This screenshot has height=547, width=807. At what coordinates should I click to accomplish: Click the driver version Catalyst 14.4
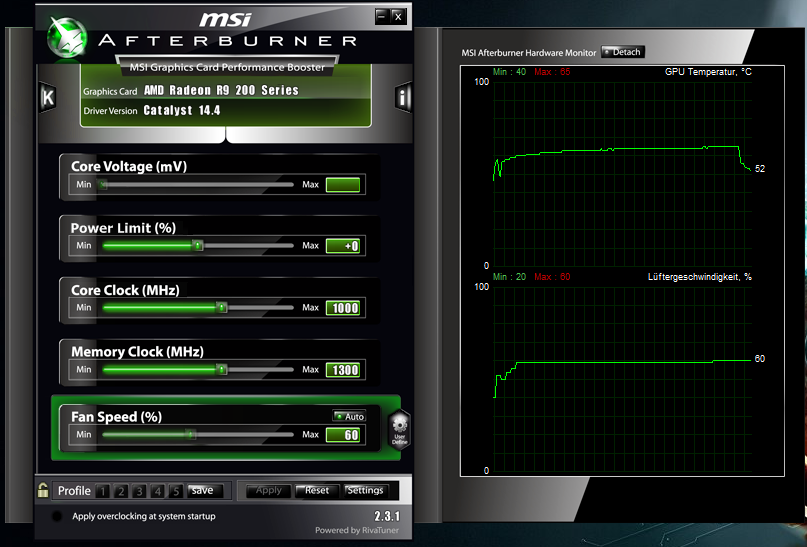click(182, 110)
